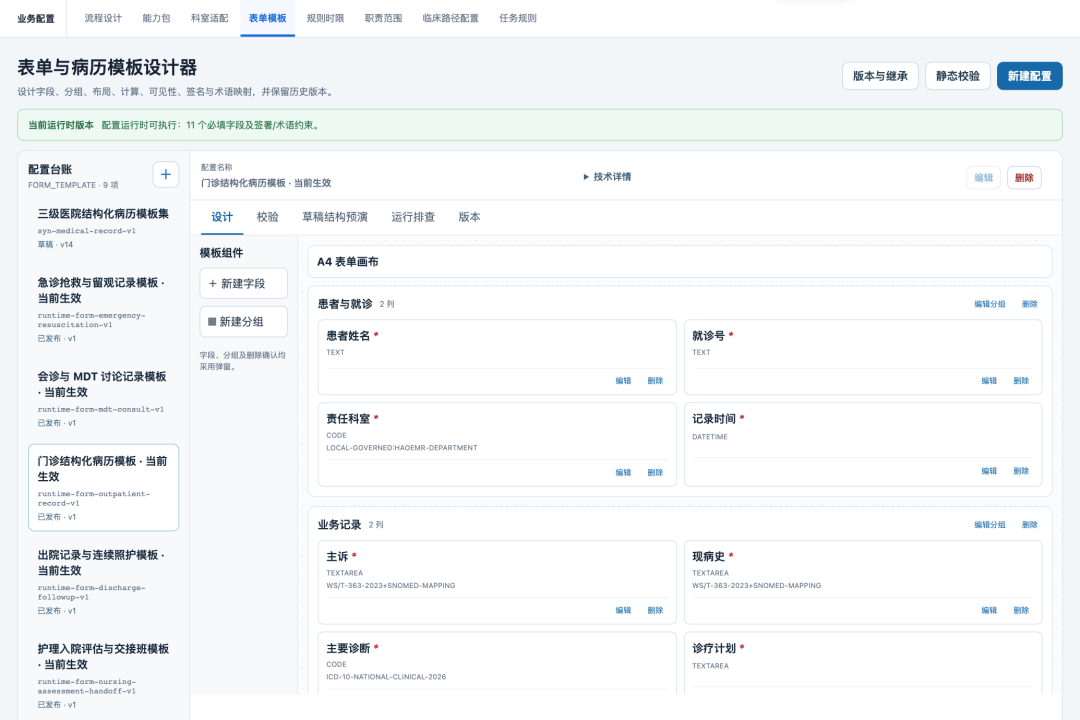
Task: Click the A4 表单画布 header
Action: 679,262
